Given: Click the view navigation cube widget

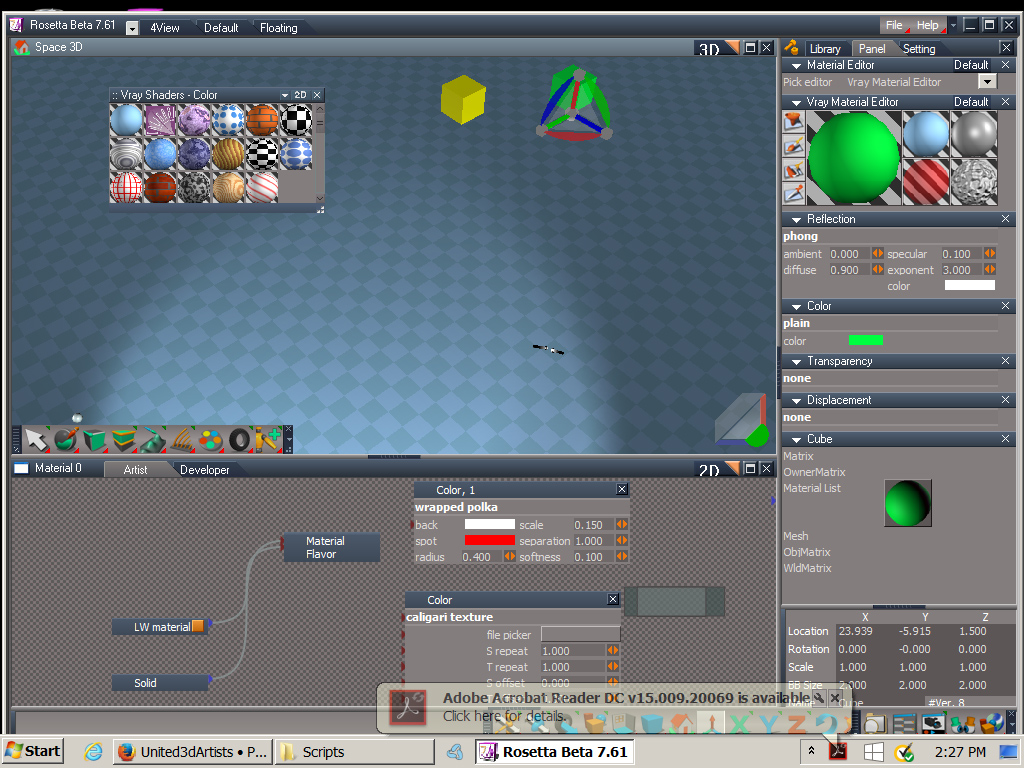Looking at the screenshot, I should 741,420.
